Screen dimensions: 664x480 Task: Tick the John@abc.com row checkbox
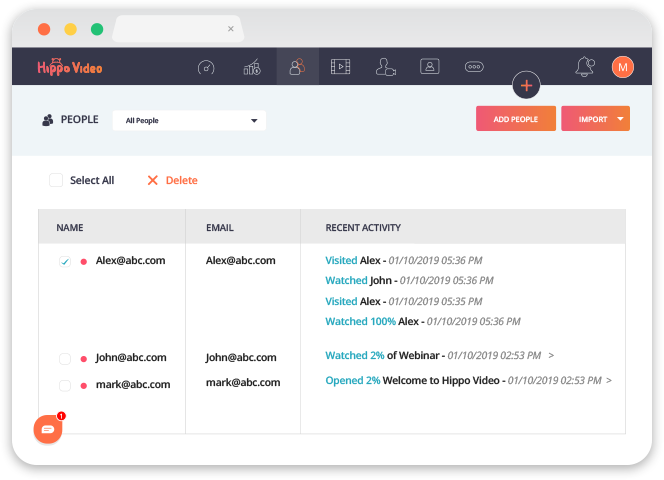(x=65, y=358)
